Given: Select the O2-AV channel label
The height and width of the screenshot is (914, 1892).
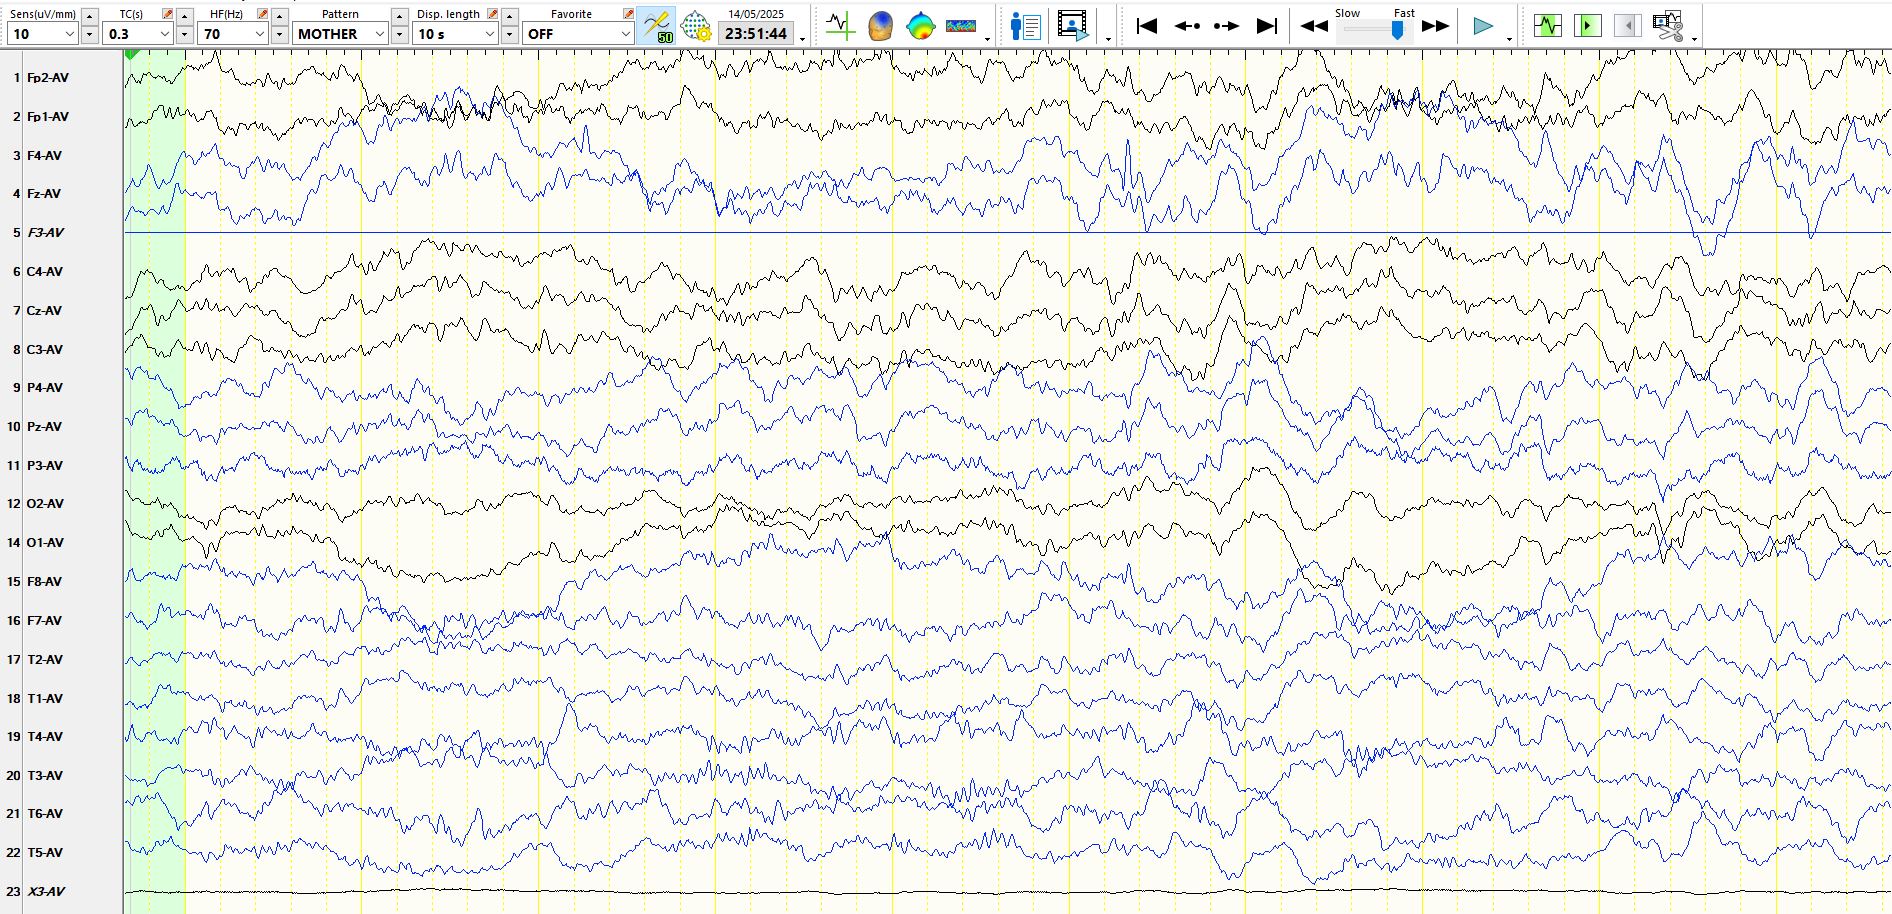Looking at the screenshot, I should tap(45, 504).
